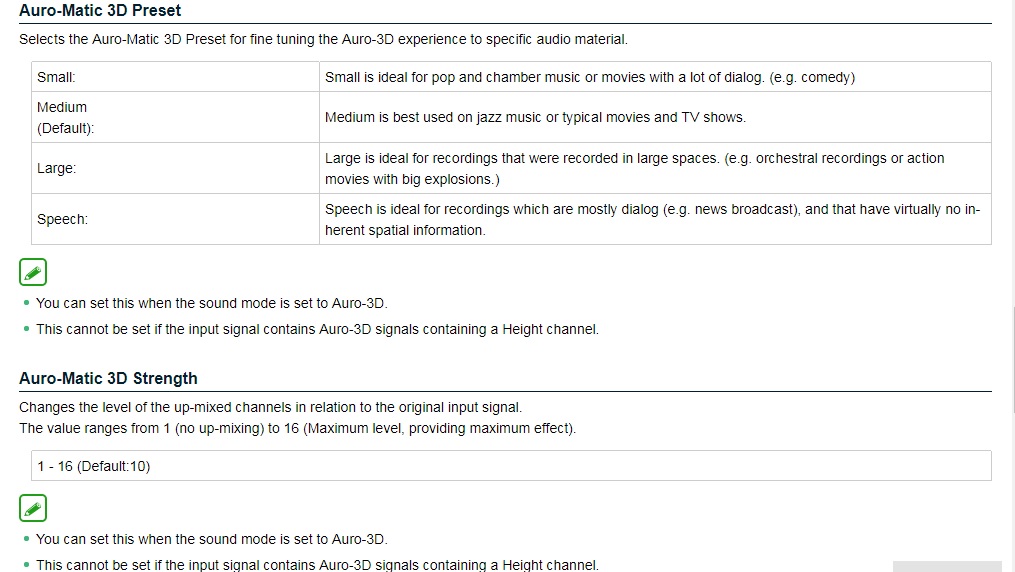Click the Height channel note under the Preset section
The width and height of the screenshot is (1015, 572).
click(317, 329)
